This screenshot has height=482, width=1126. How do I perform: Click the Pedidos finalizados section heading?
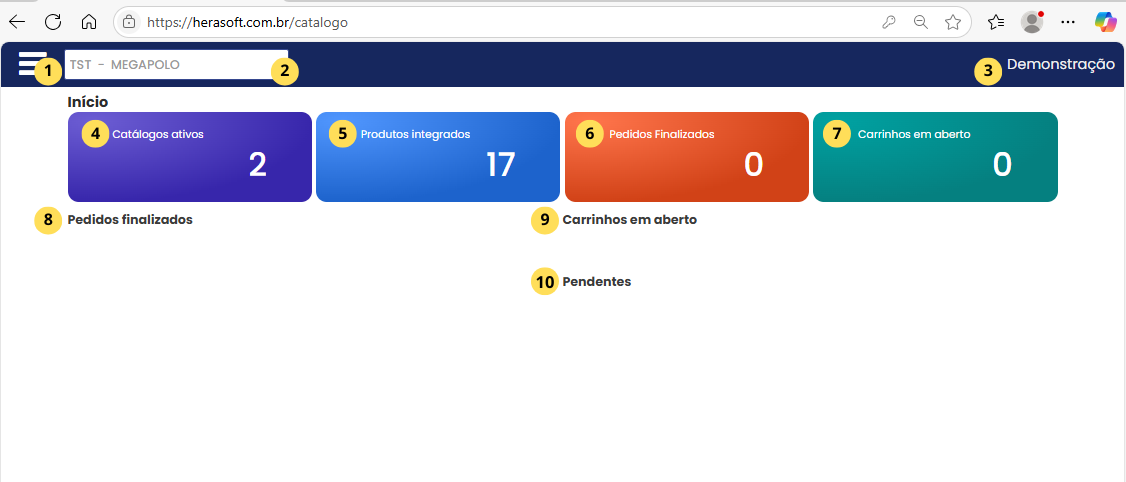130,220
